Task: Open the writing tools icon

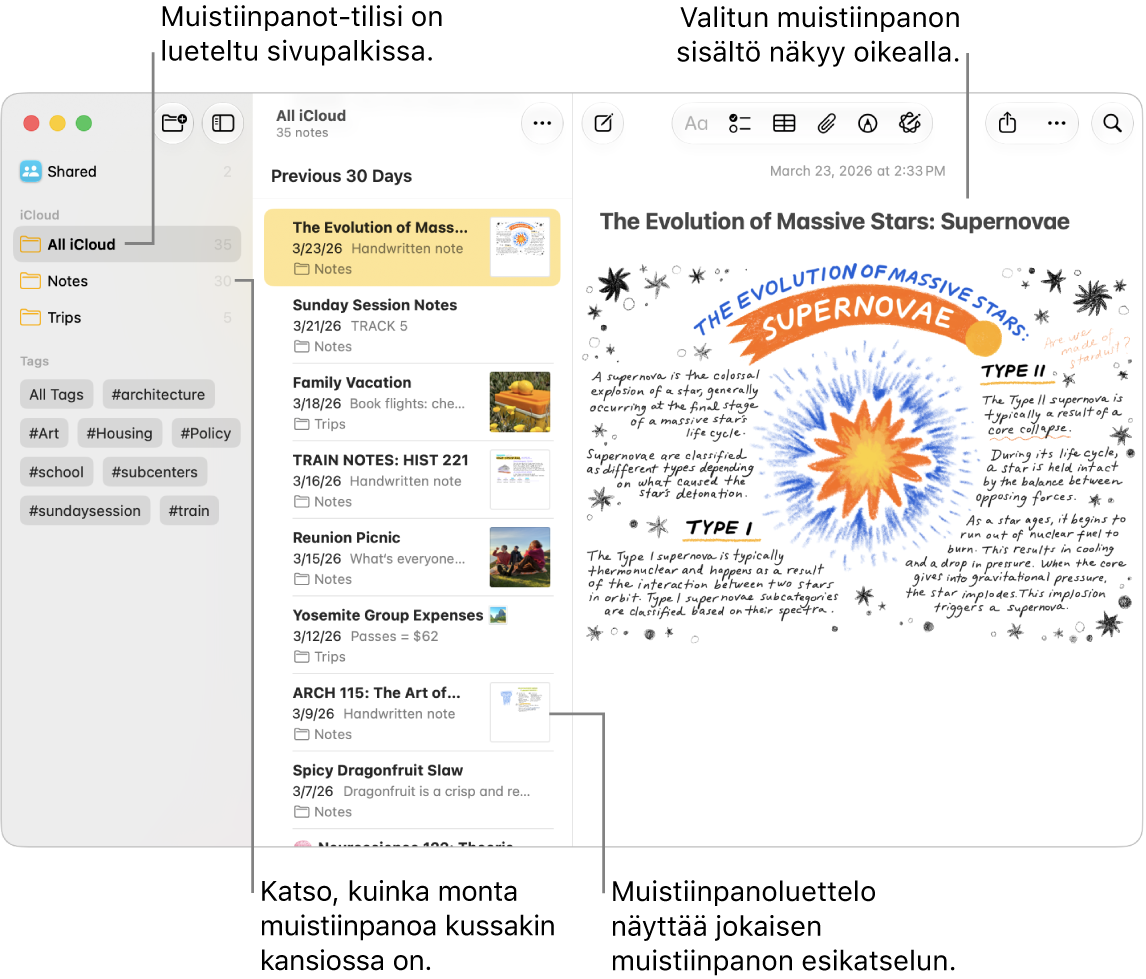Action: (910, 123)
